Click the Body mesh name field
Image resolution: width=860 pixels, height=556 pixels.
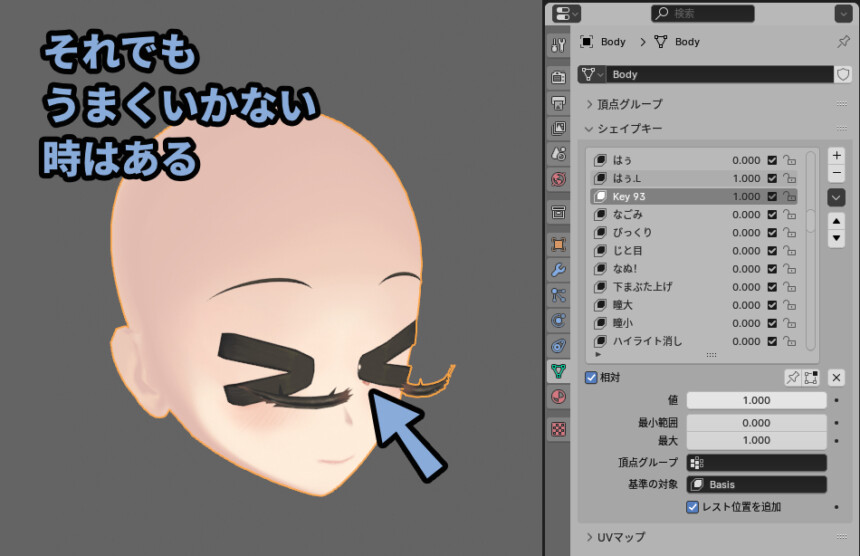(x=720, y=74)
